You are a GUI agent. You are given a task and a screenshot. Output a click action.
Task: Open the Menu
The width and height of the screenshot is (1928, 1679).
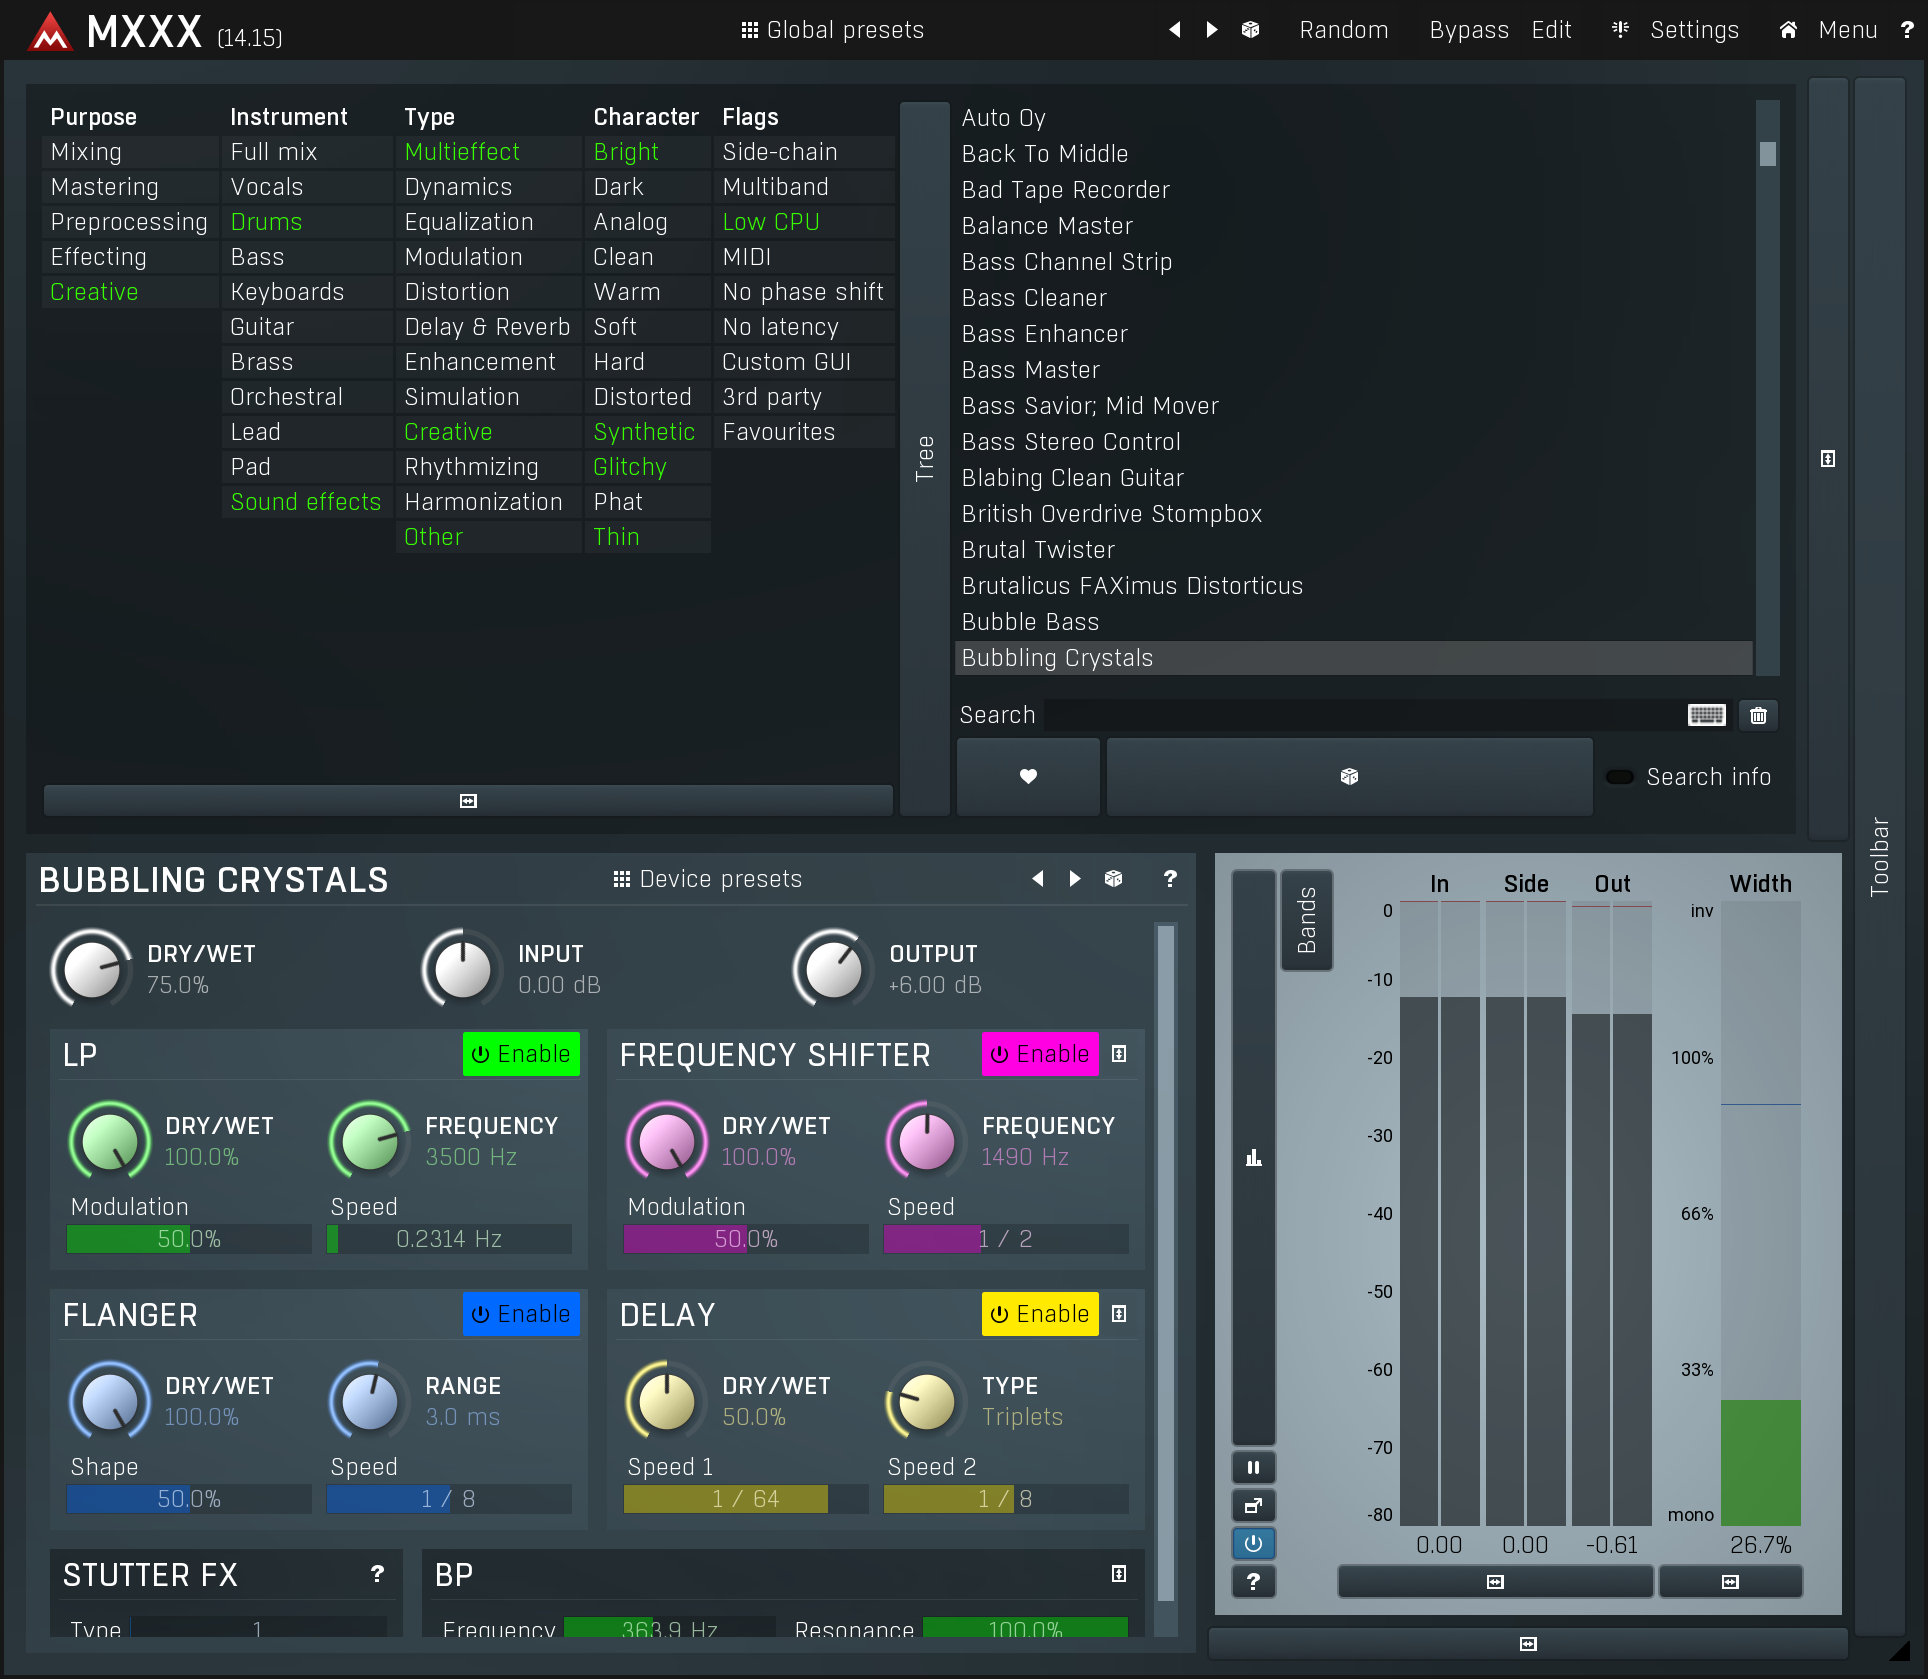tap(1847, 30)
